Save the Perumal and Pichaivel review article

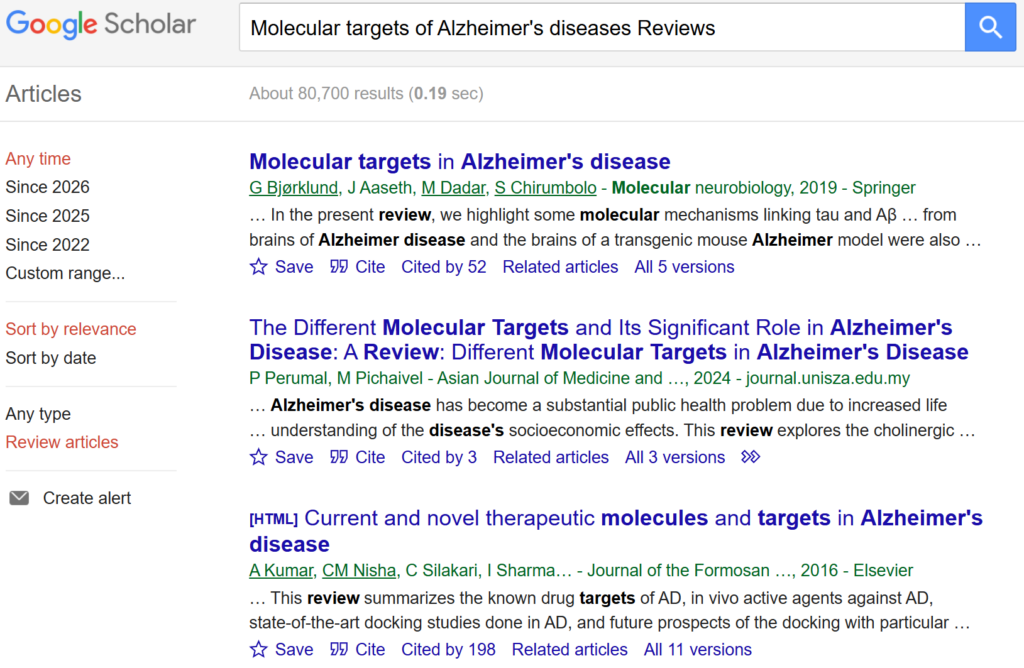click(x=281, y=457)
